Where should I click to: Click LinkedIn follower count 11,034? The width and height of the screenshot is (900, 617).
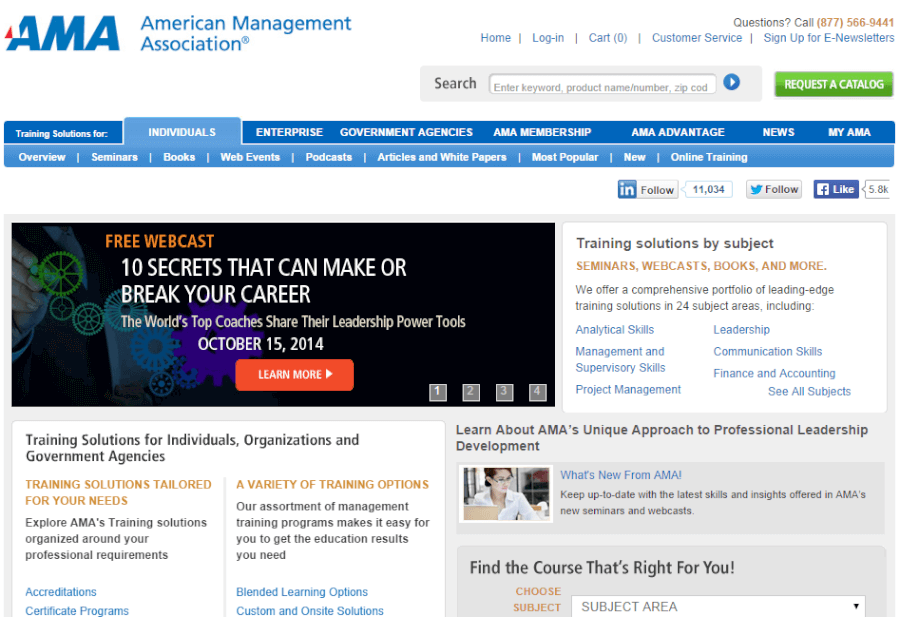(709, 189)
